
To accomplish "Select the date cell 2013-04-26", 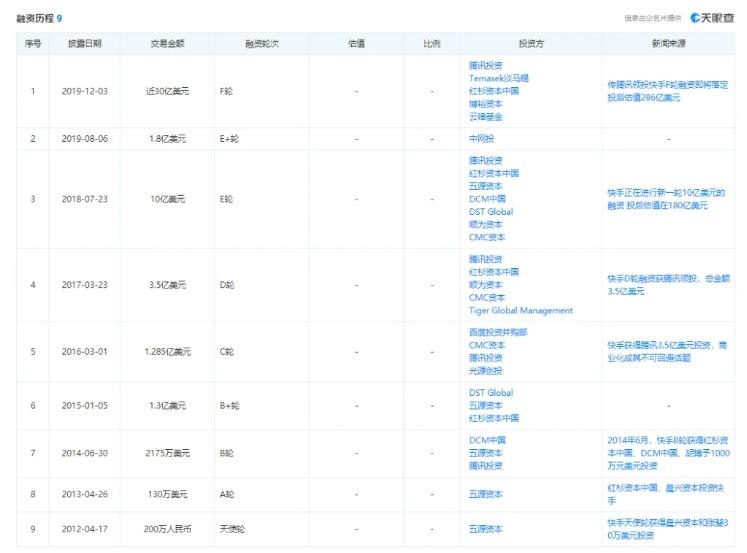I will point(84,494).
